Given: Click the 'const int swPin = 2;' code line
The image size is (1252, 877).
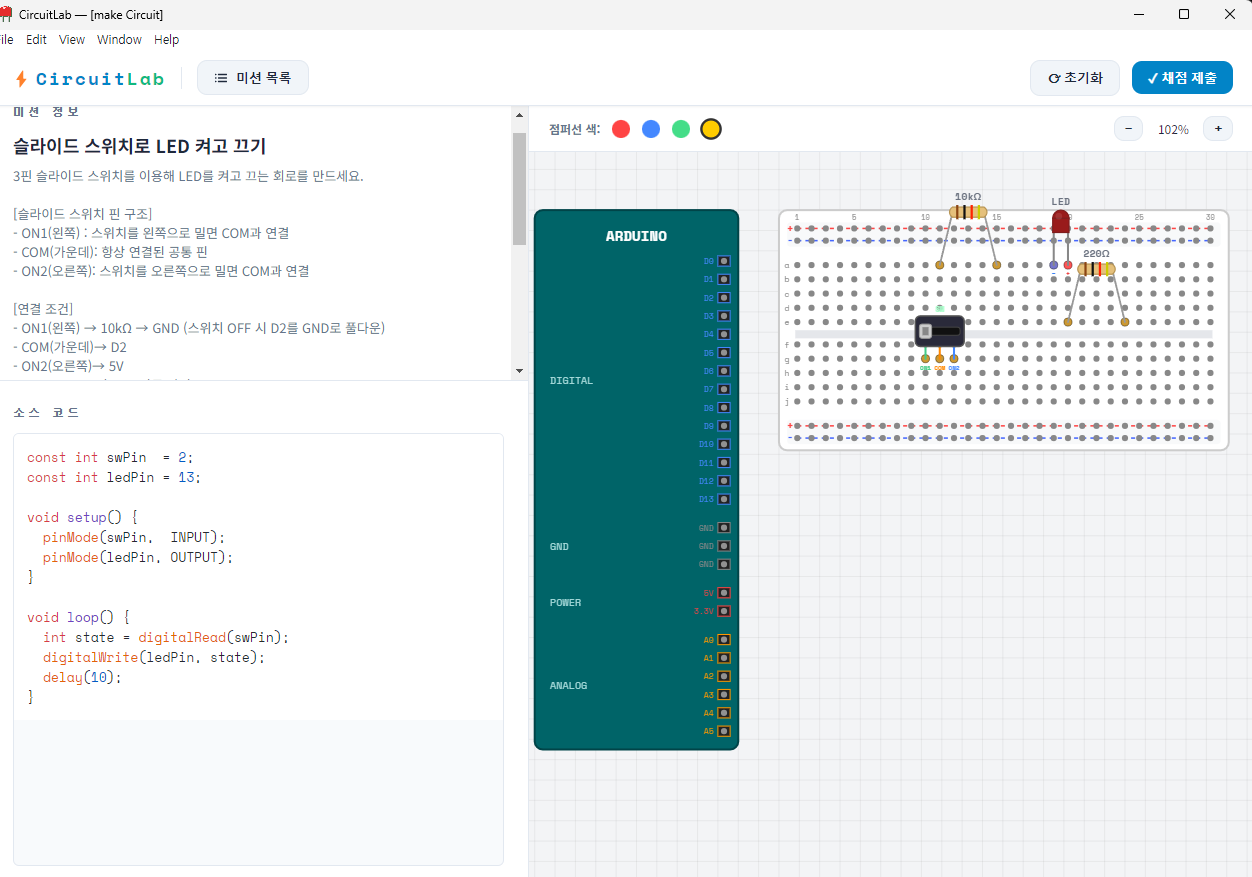Looking at the screenshot, I should point(110,457).
